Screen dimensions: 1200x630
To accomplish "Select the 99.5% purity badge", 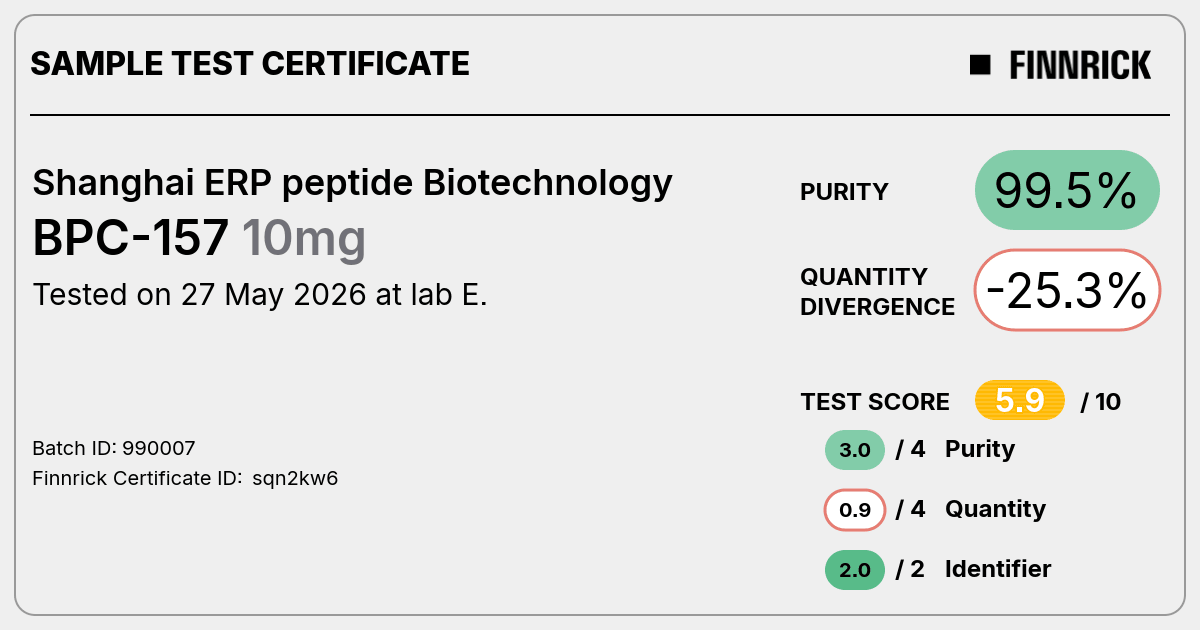I will point(1067,190).
